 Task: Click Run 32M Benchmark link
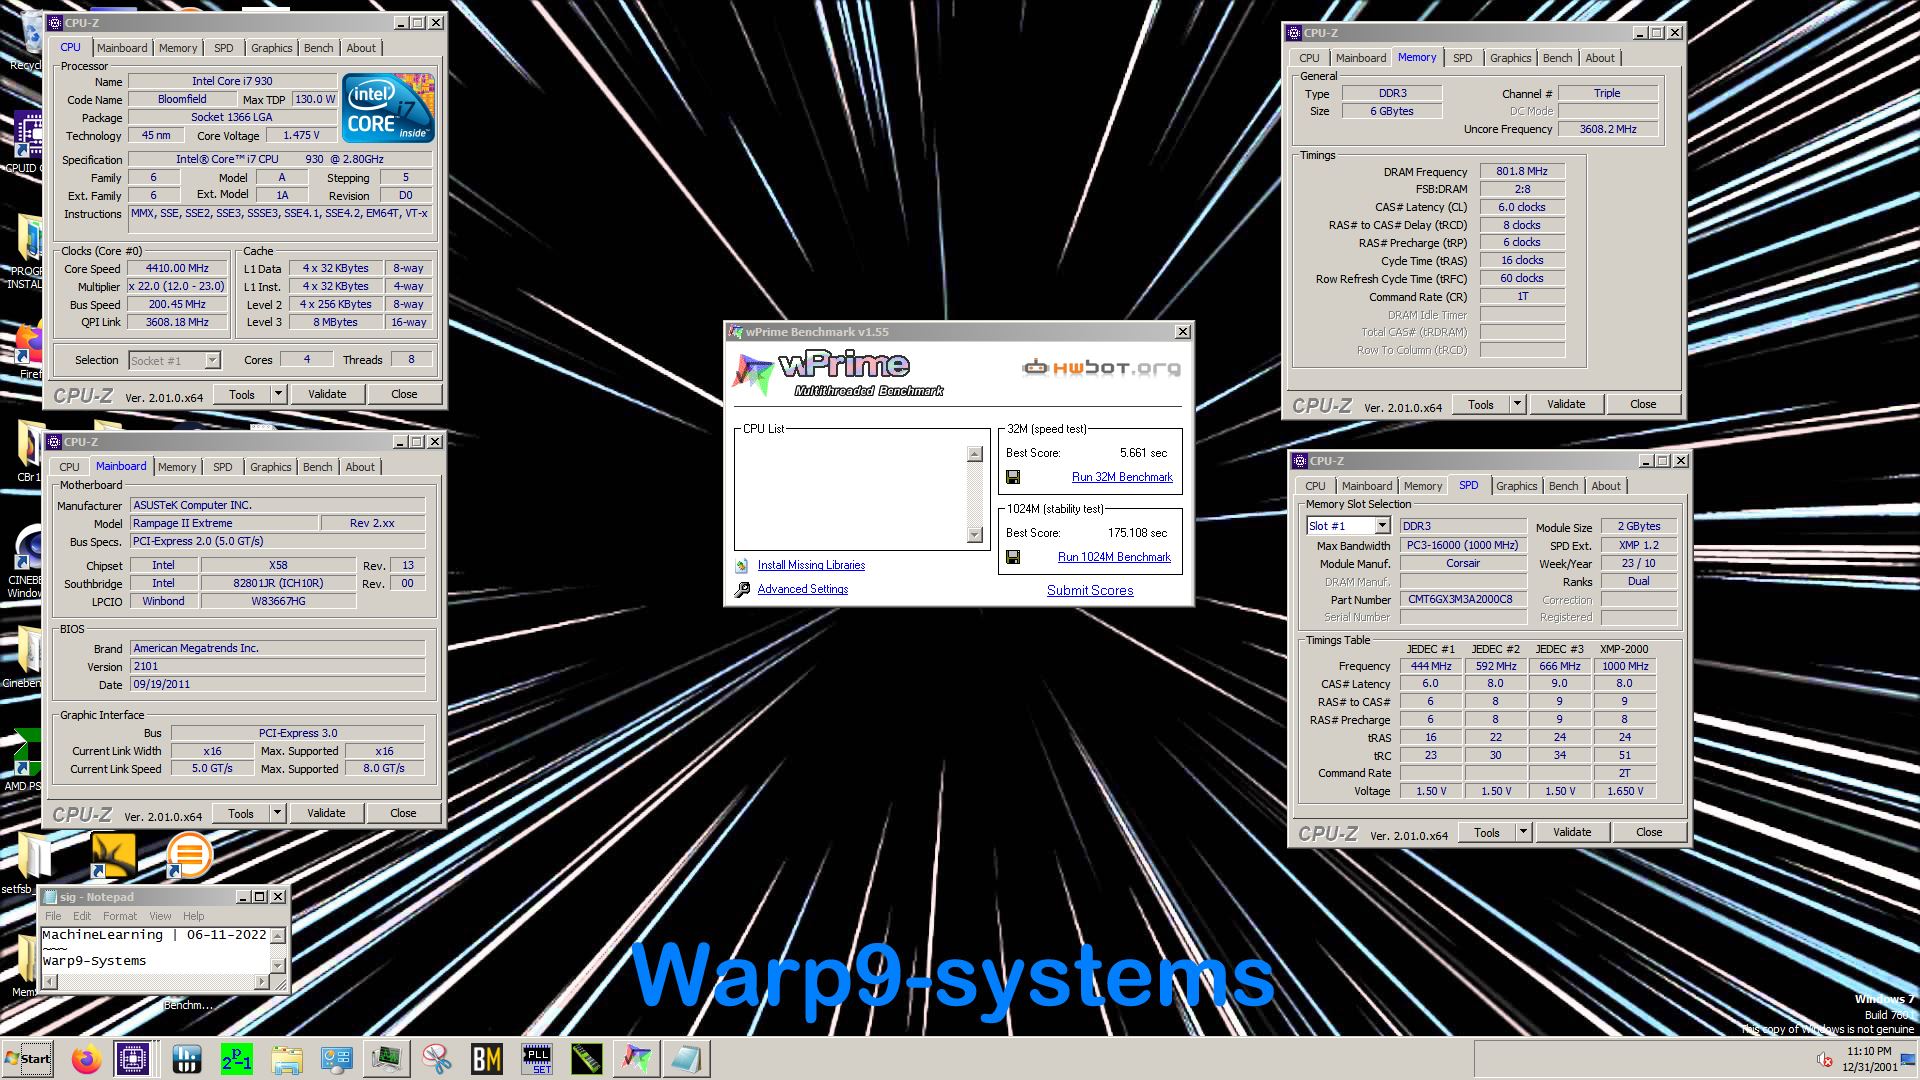(1122, 477)
